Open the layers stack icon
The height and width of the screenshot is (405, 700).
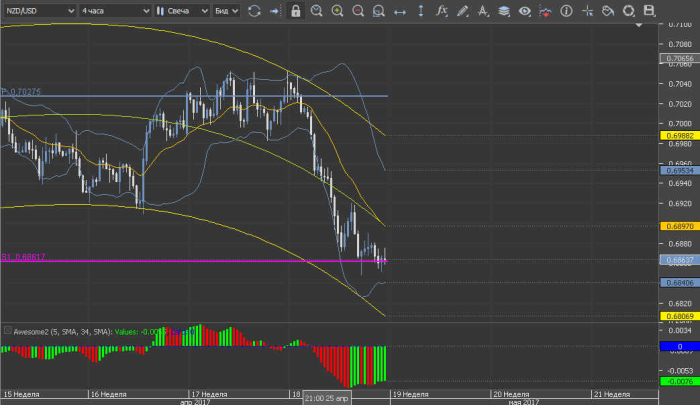[x=504, y=11]
